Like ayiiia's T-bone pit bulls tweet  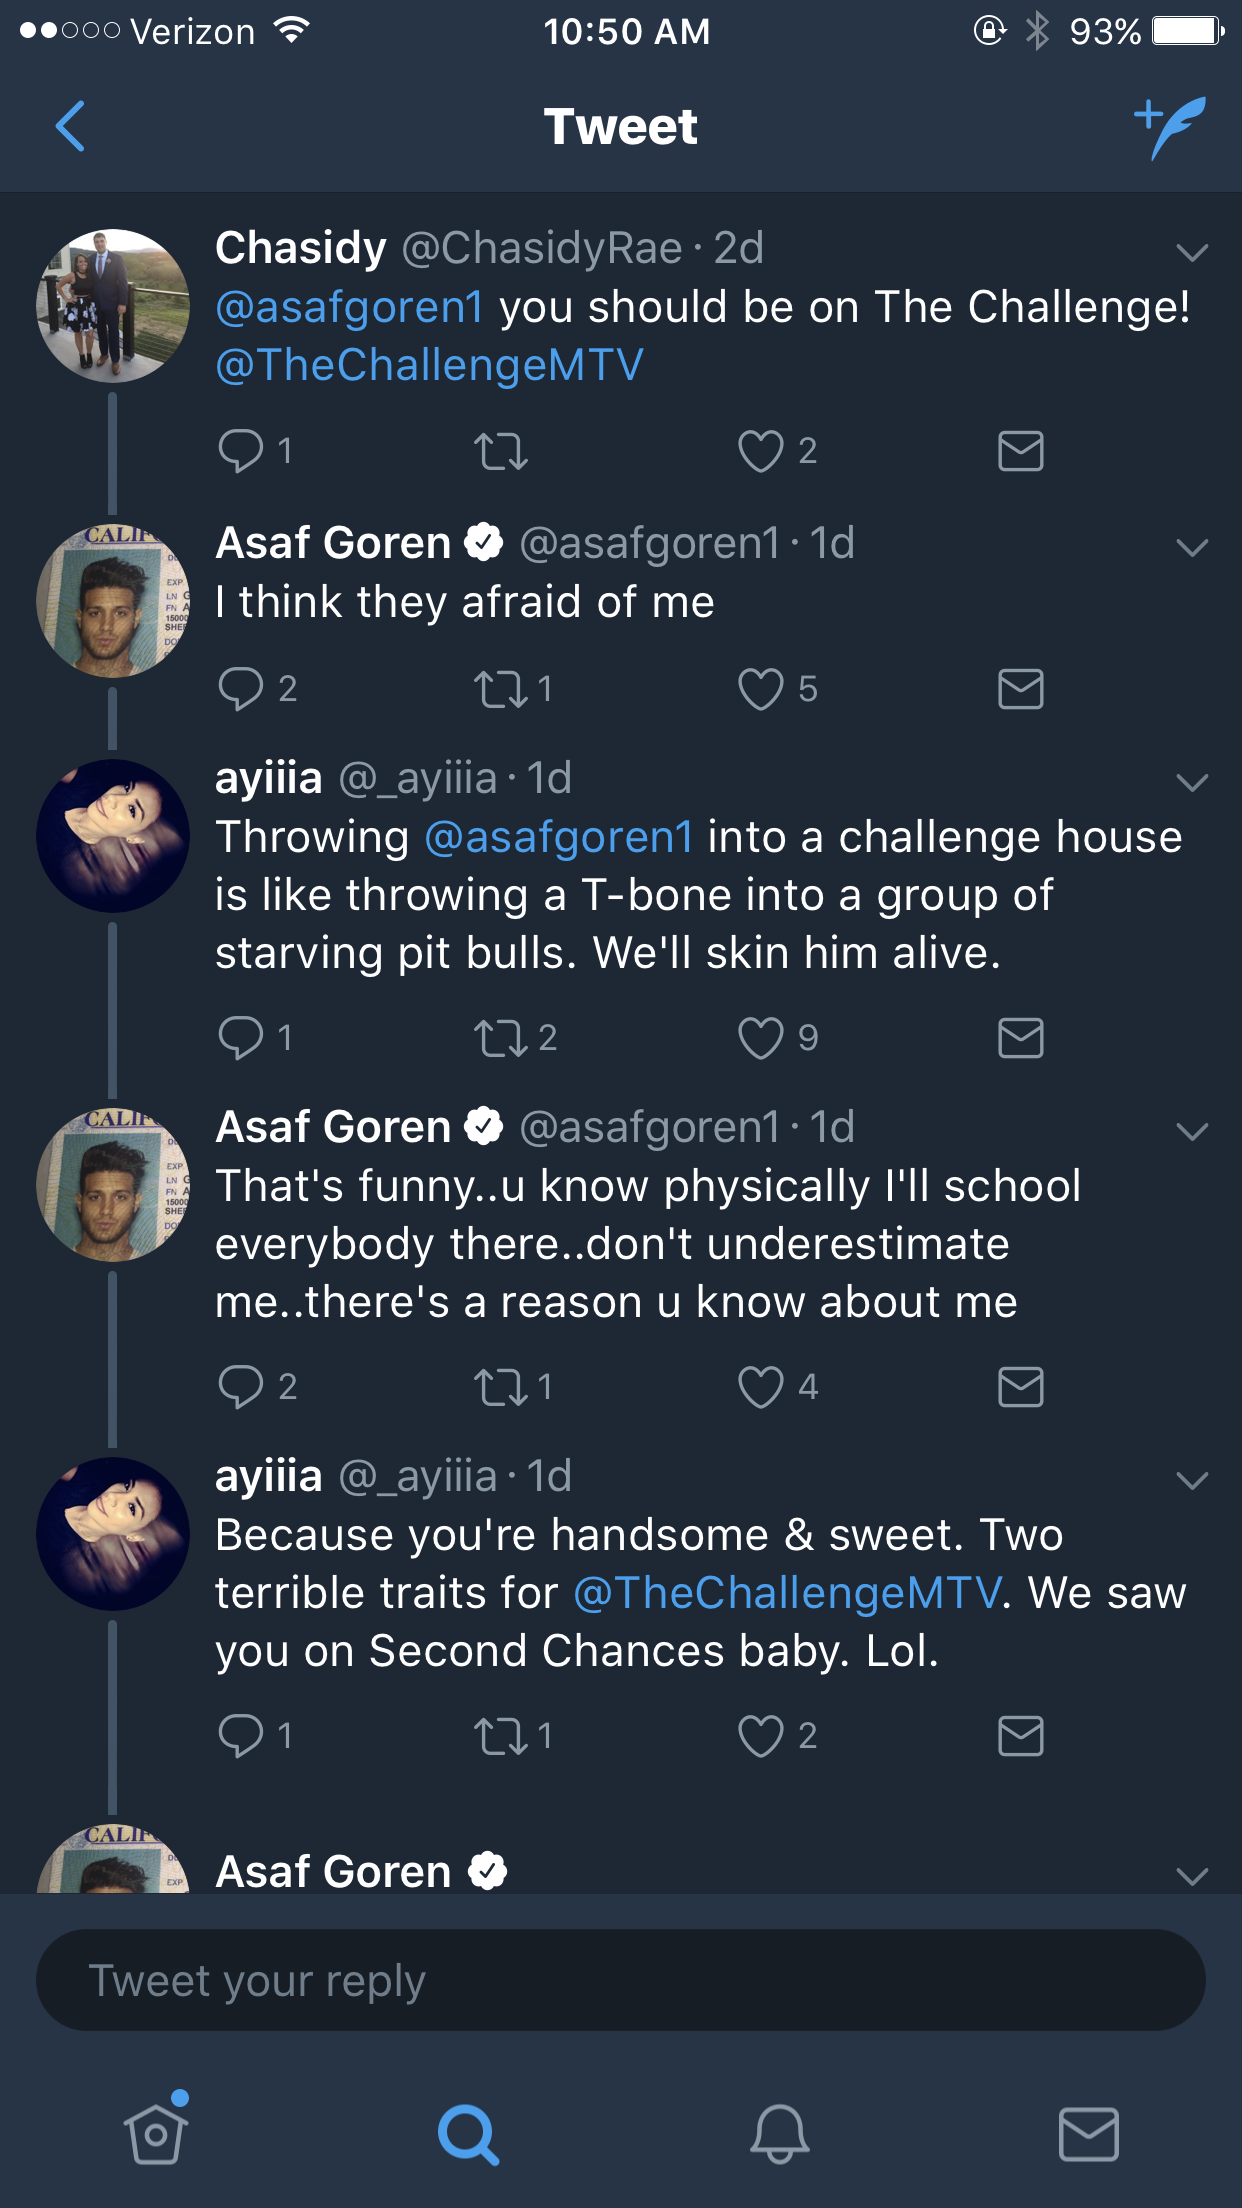[x=761, y=1038]
